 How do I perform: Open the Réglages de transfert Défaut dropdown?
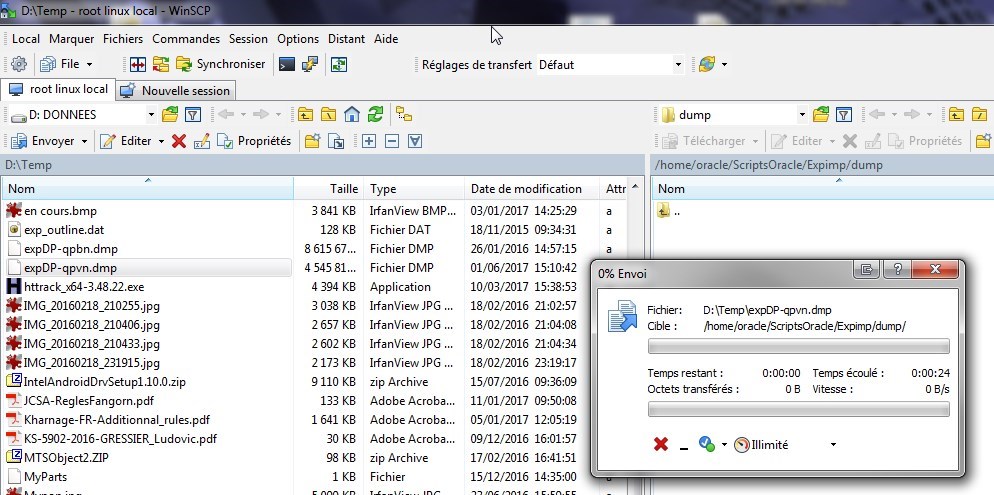click(677, 64)
